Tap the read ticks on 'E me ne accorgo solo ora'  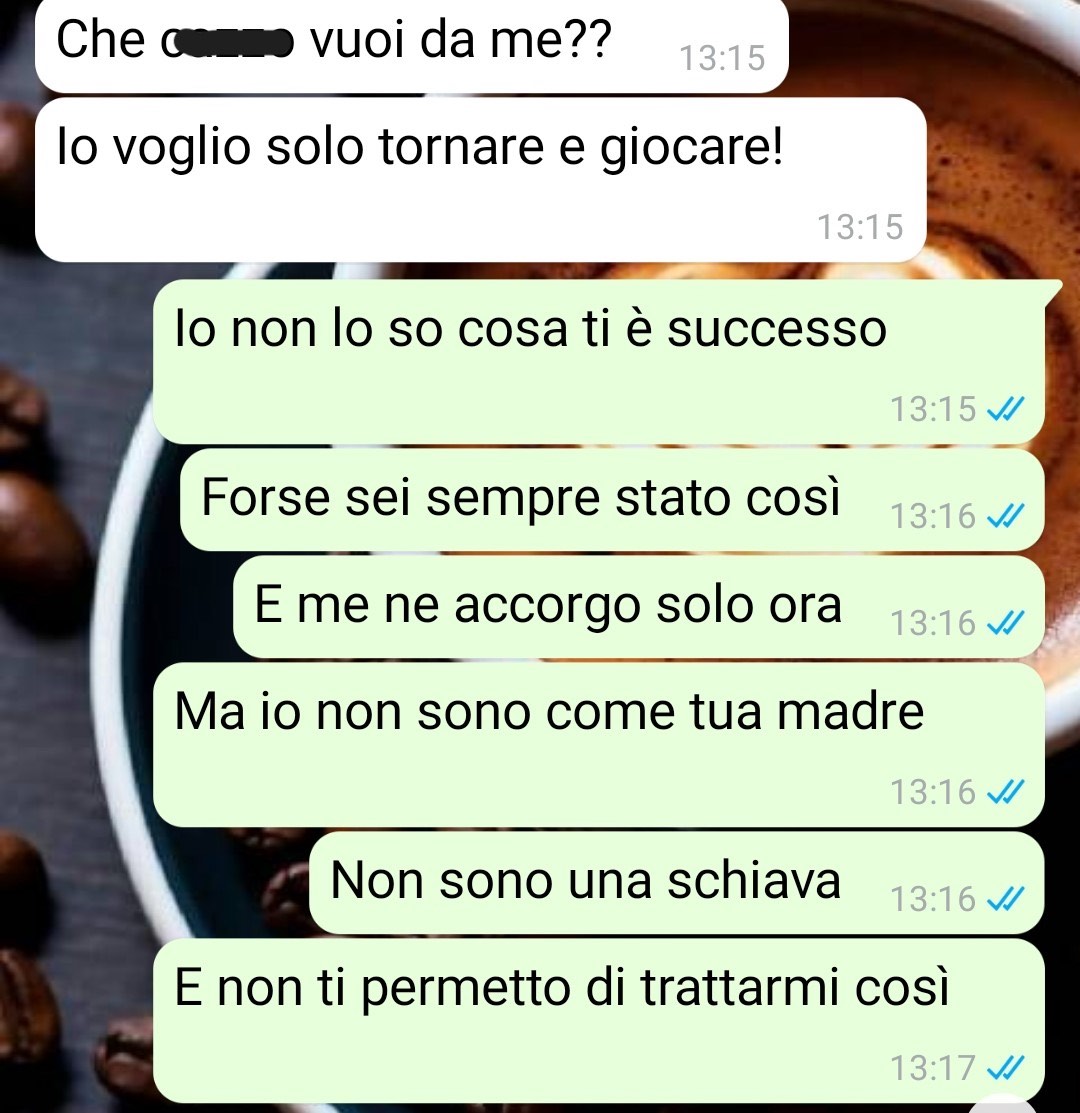coord(1006,623)
